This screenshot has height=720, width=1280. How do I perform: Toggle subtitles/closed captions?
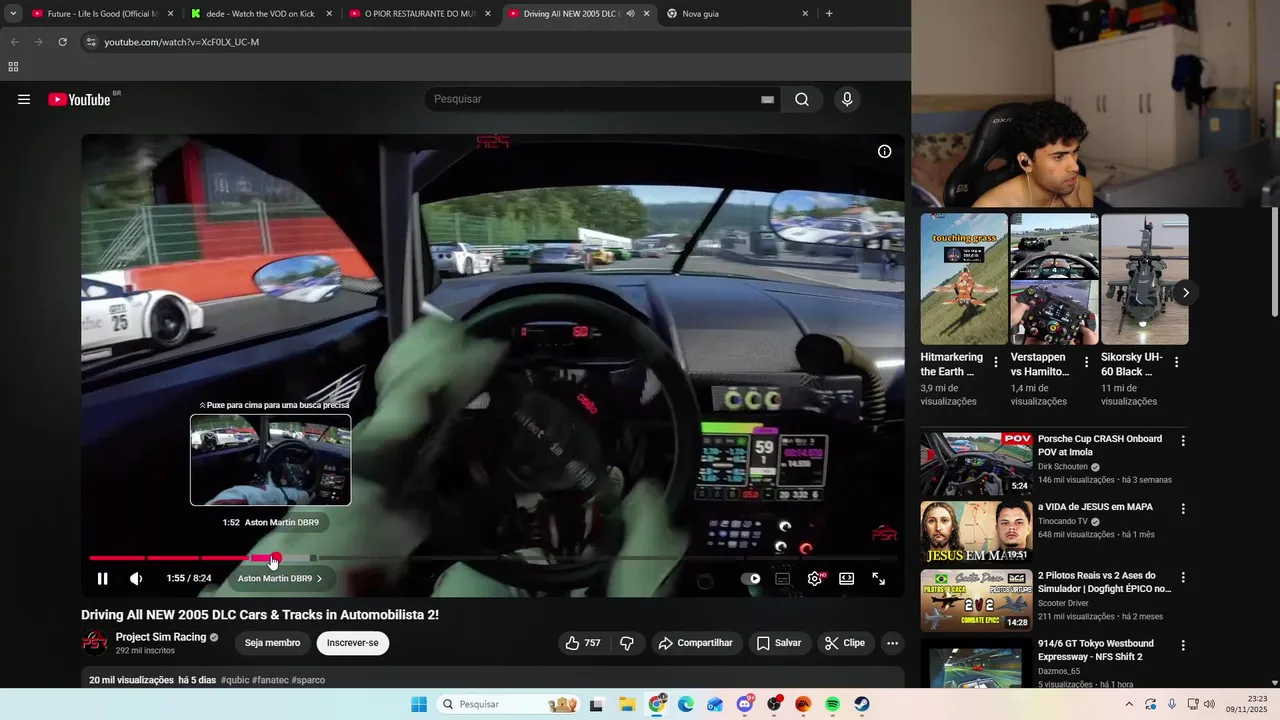783,578
